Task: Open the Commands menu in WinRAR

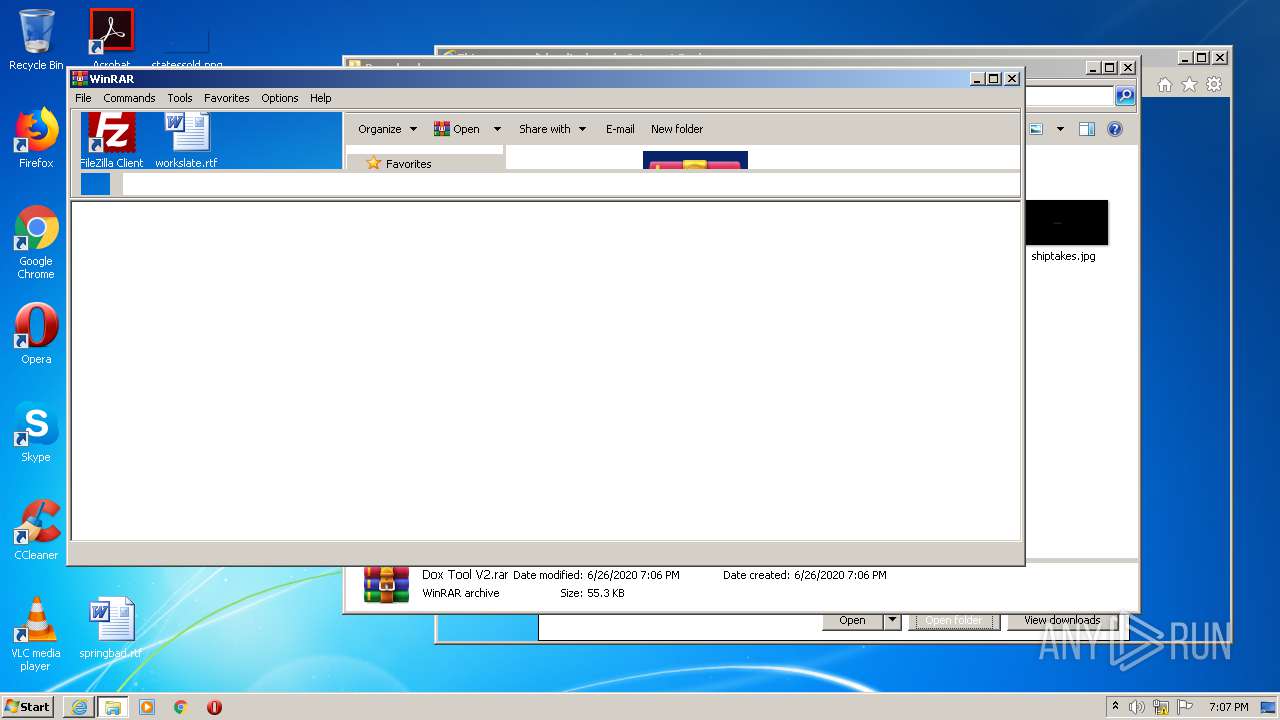Action: [x=129, y=98]
